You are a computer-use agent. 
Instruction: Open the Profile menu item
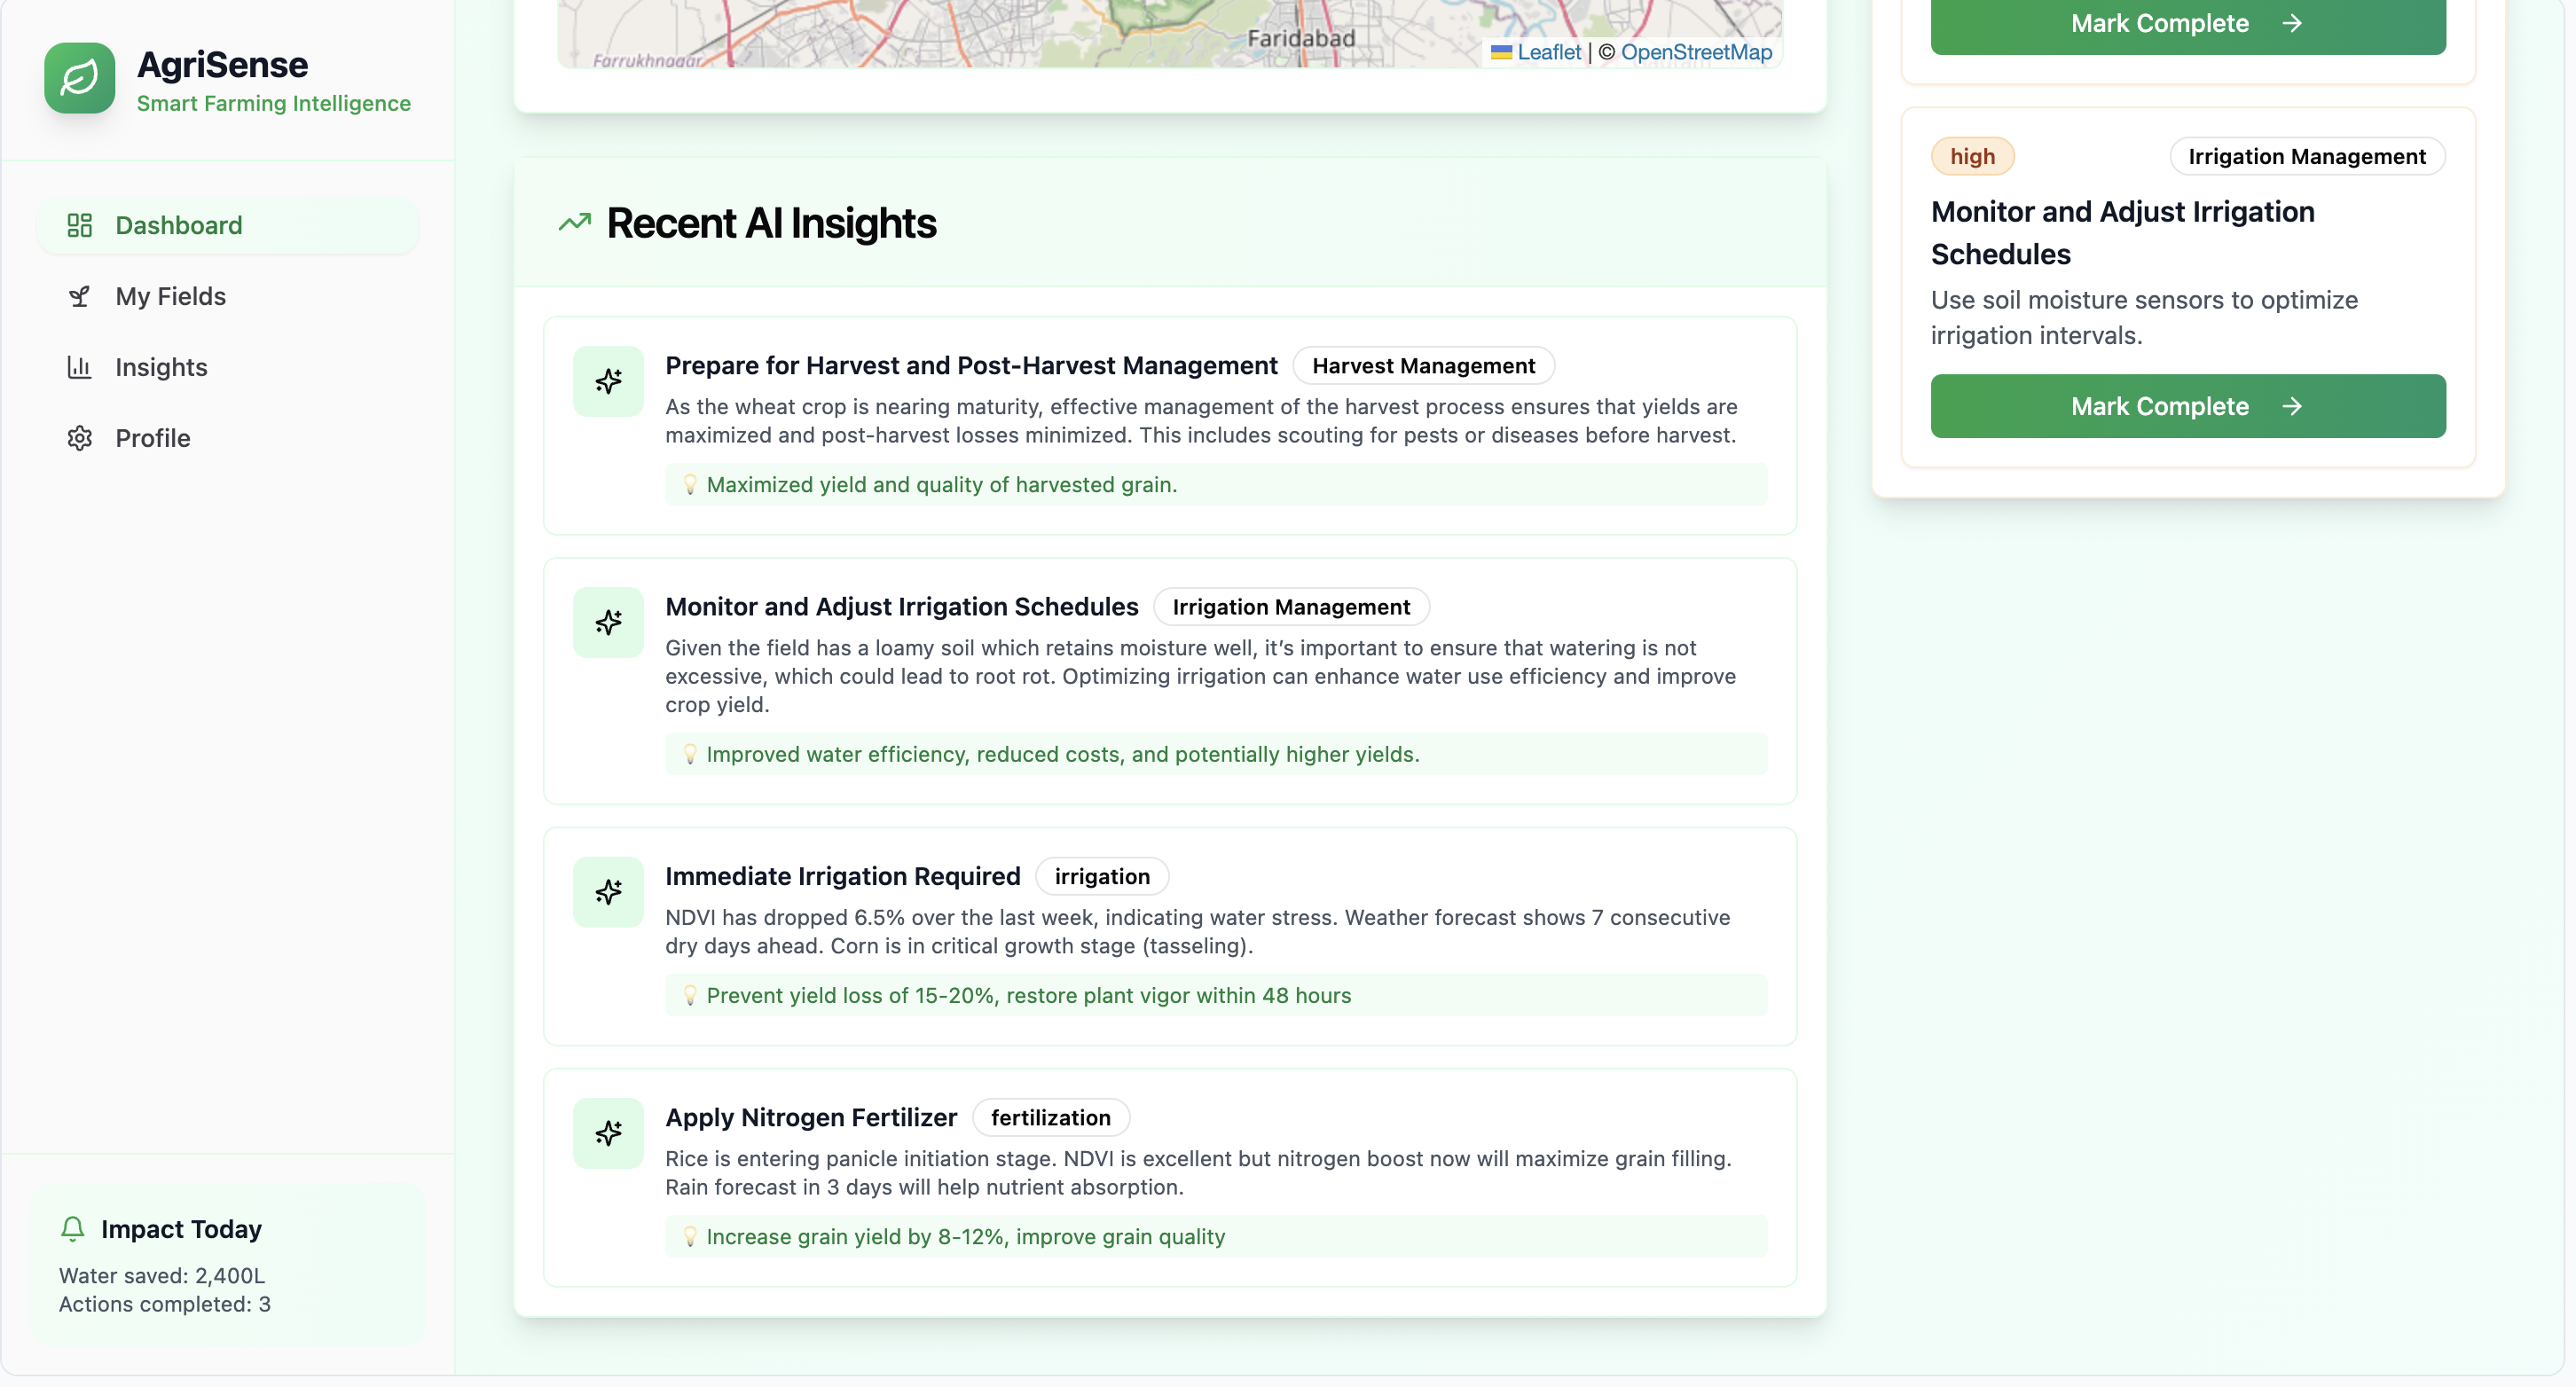pyautogui.click(x=152, y=438)
